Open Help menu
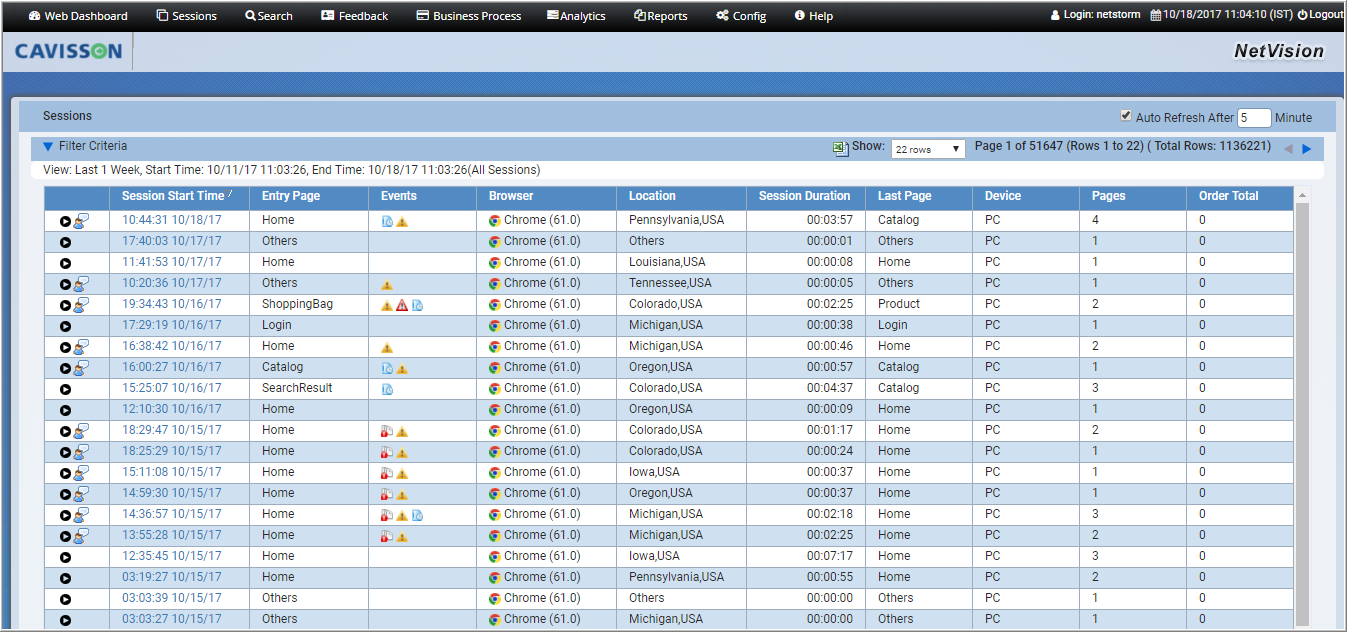 [814, 16]
